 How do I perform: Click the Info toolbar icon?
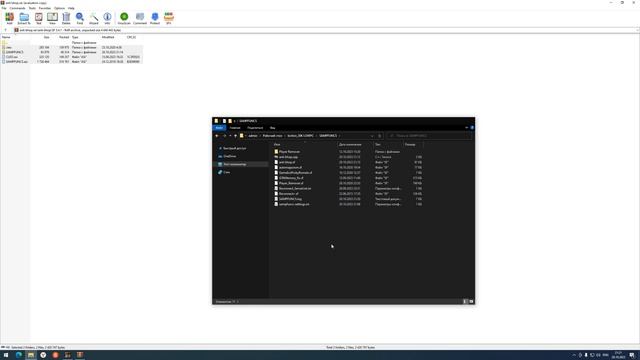click(107, 18)
